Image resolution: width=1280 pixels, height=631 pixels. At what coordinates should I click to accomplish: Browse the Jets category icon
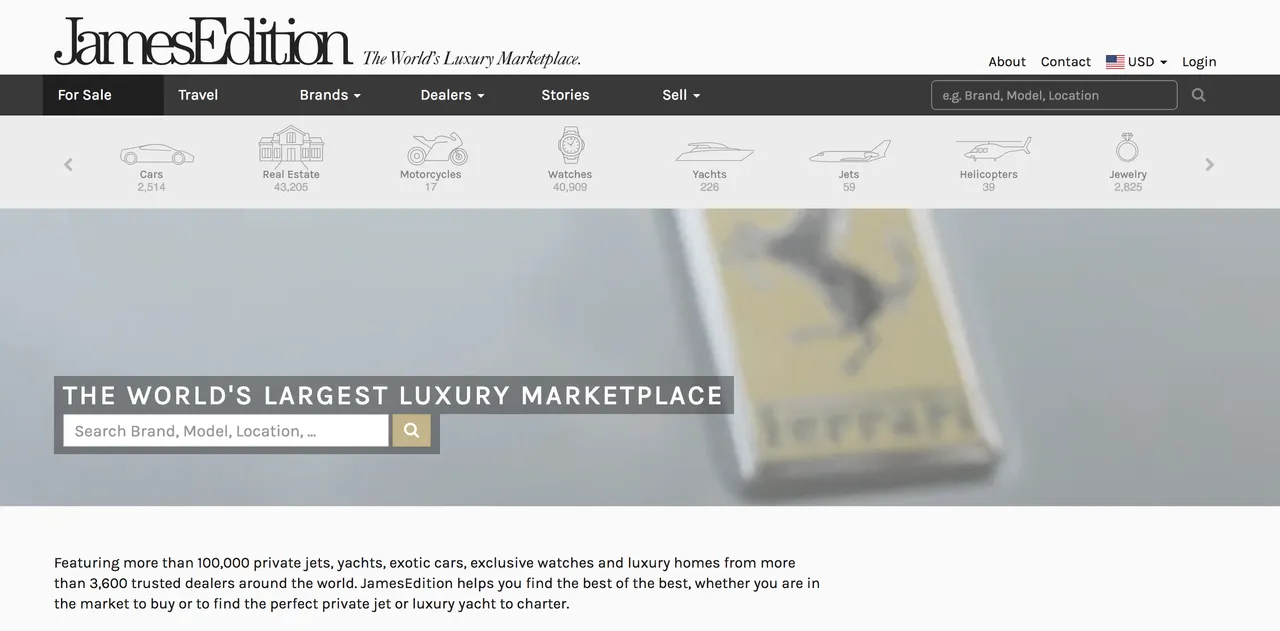(x=849, y=152)
